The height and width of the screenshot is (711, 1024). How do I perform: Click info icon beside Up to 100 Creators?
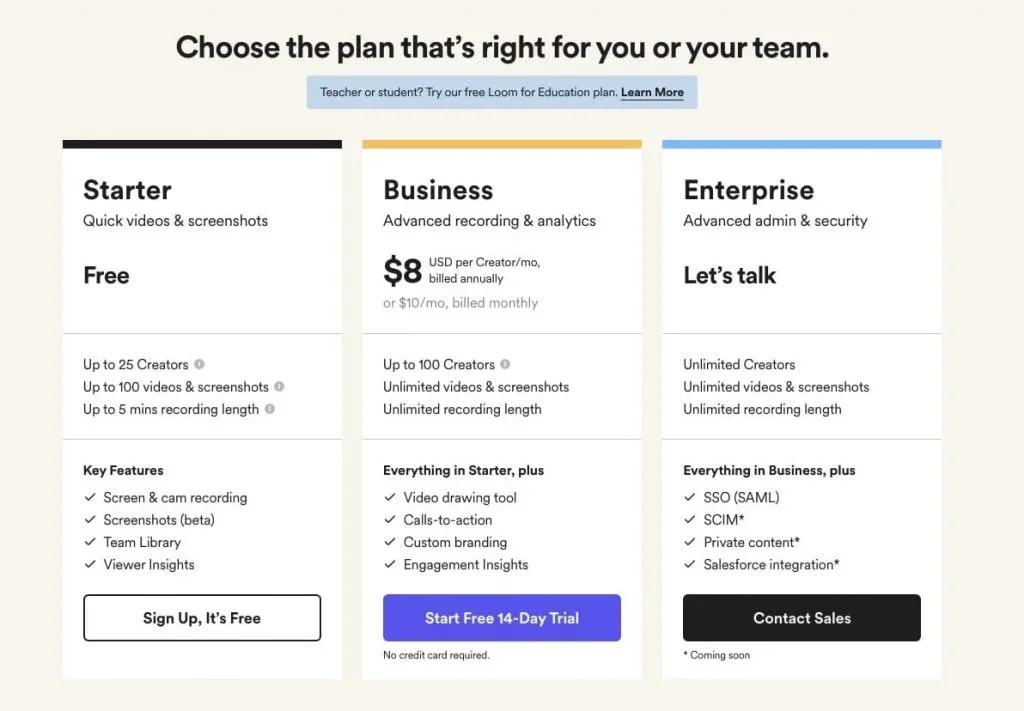click(x=505, y=365)
